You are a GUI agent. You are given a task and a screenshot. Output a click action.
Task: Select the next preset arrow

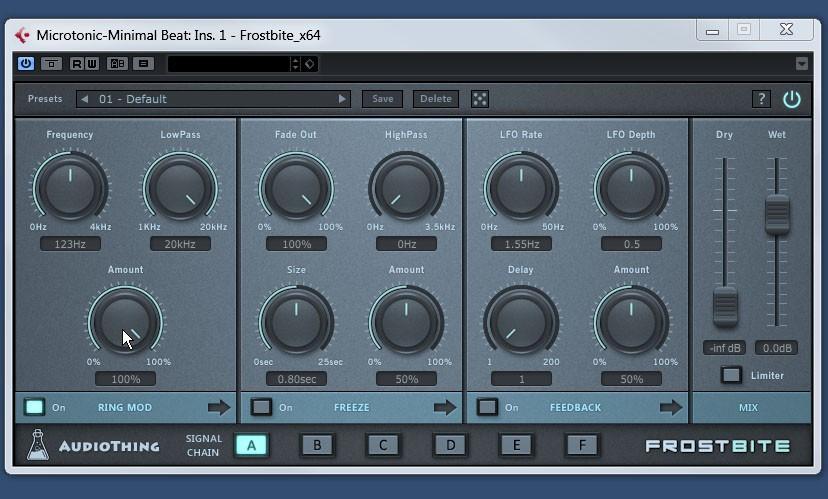[342, 99]
